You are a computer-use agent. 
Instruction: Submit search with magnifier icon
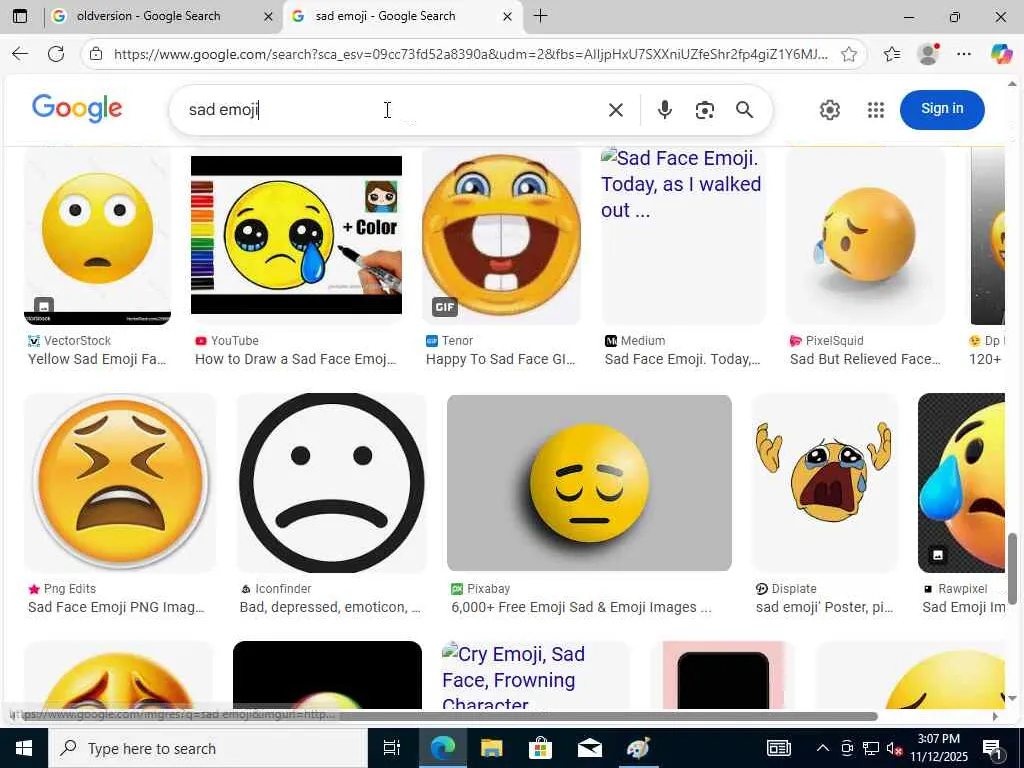[x=744, y=110]
